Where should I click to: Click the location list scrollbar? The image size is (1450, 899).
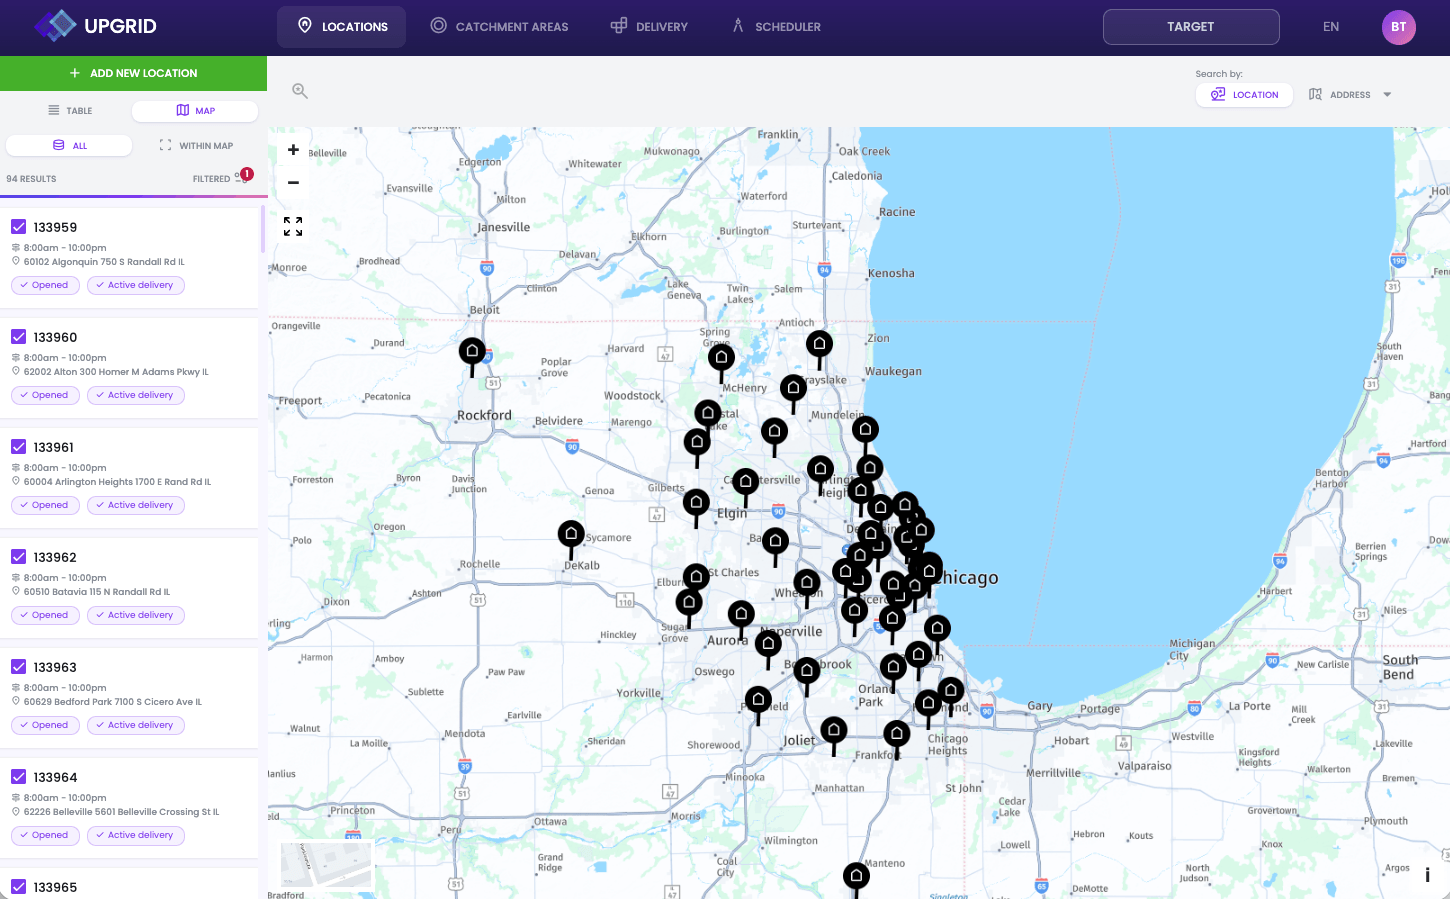tap(263, 230)
